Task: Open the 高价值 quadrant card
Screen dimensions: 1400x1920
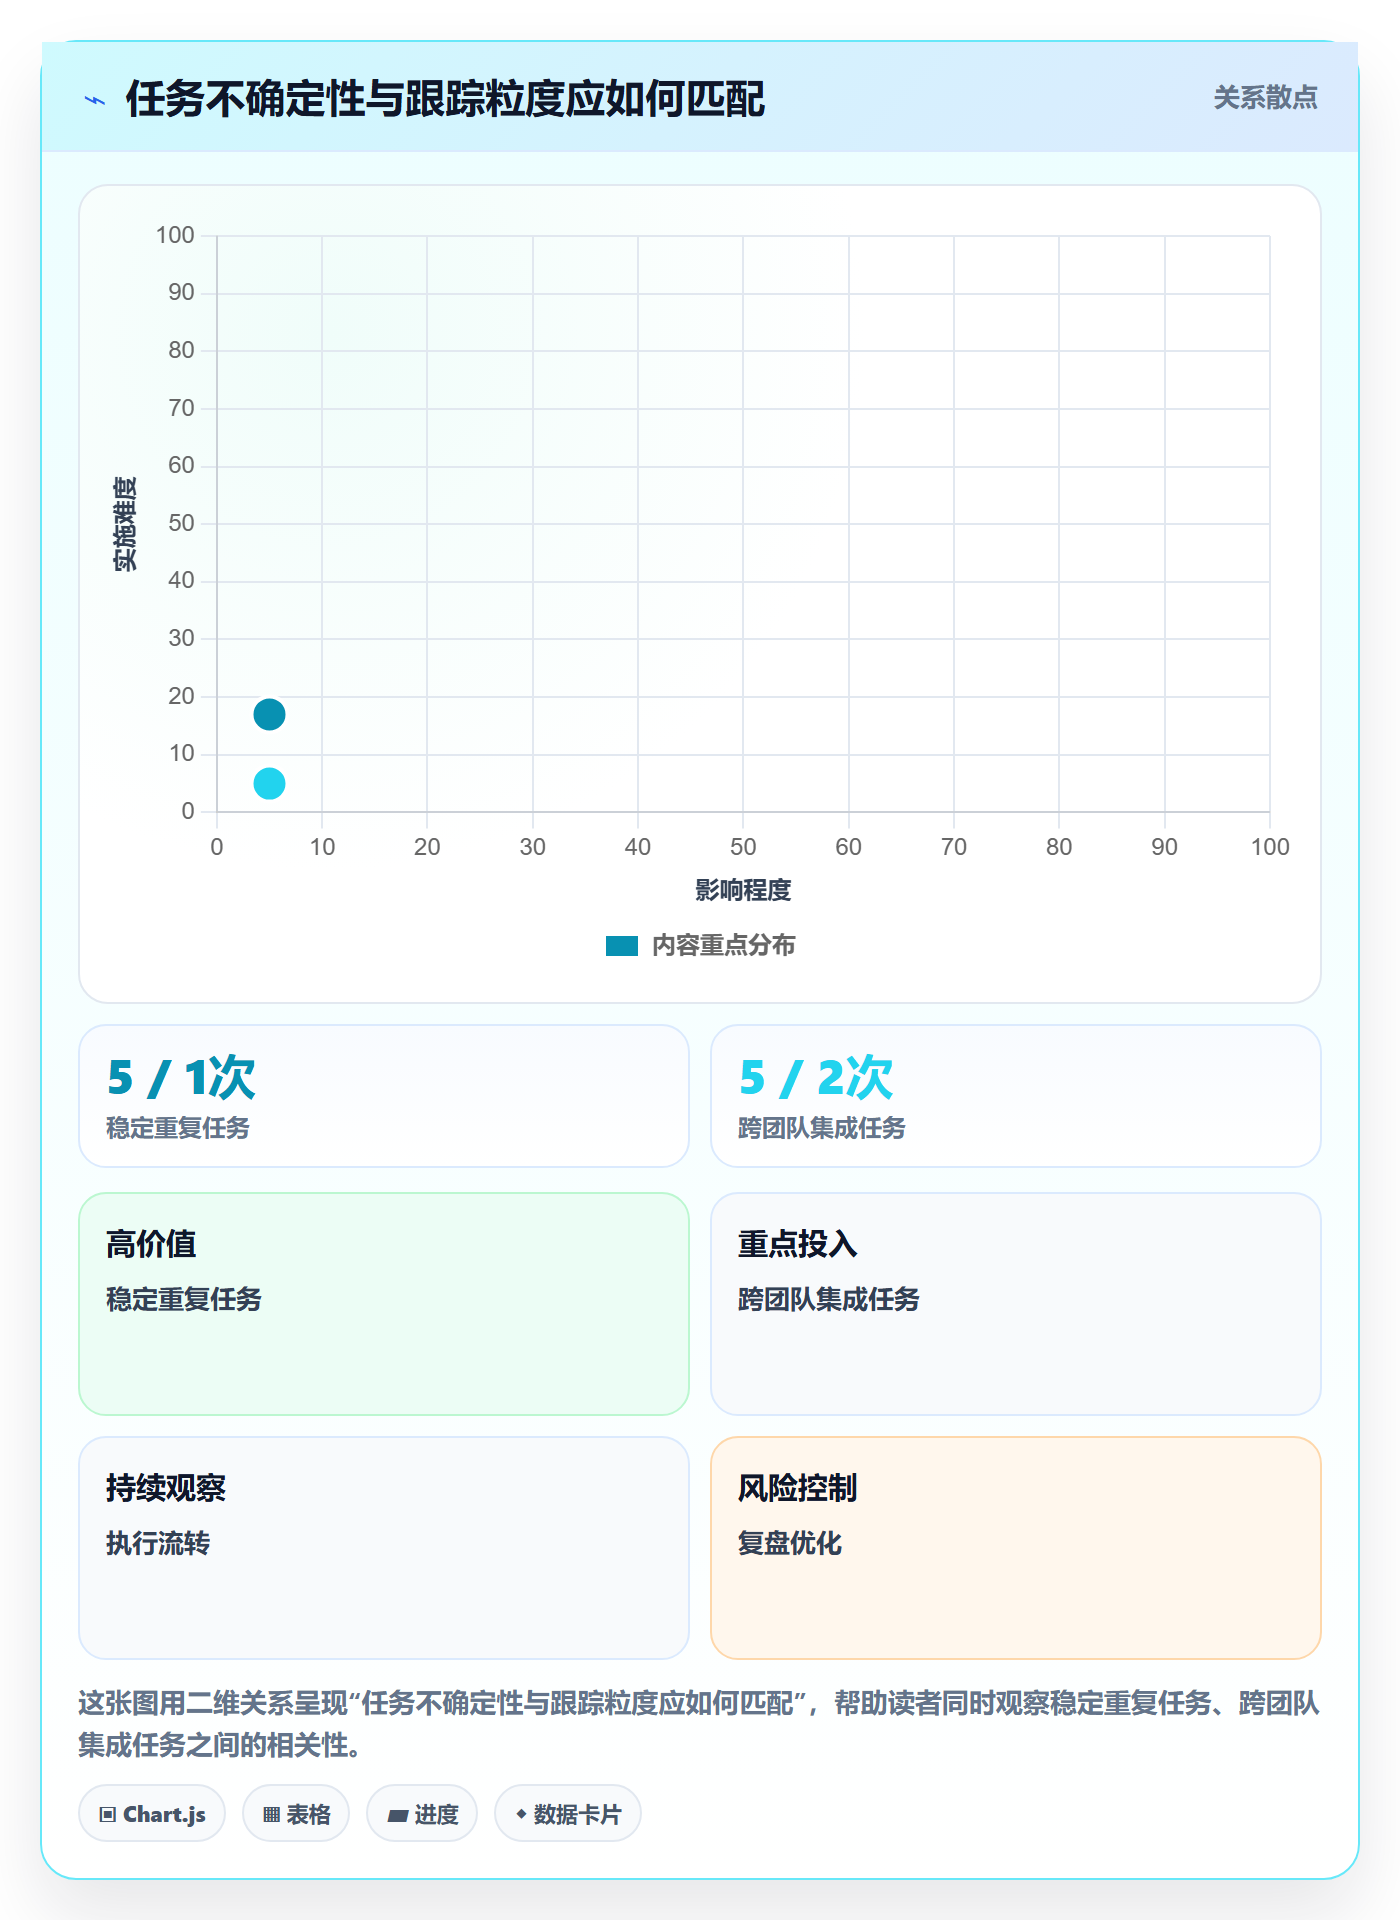Action: [384, 1304]
